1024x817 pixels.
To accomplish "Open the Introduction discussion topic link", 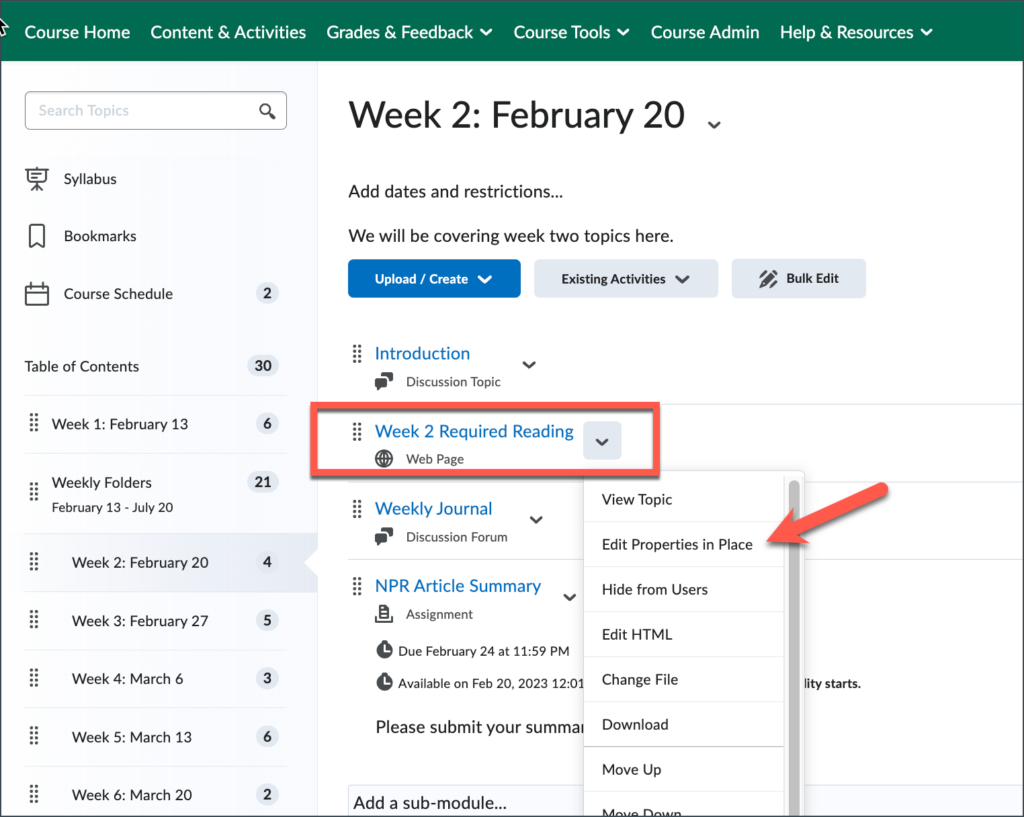I will 422,353.
